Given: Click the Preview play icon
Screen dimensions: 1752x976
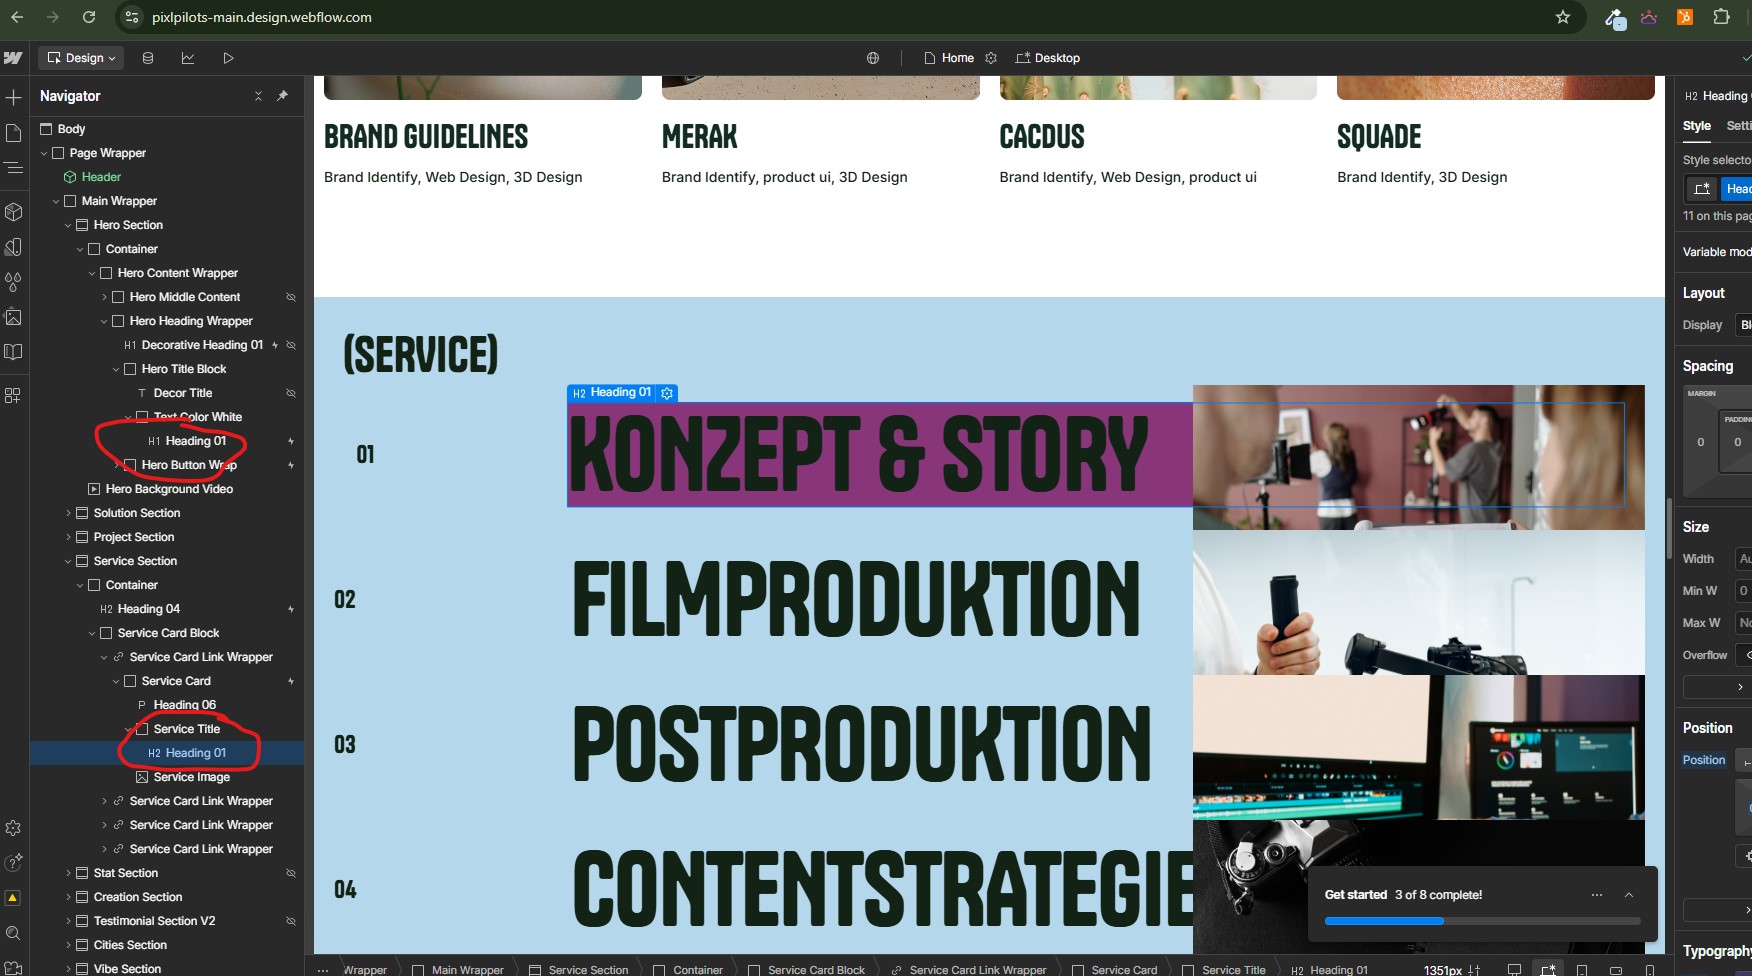Looking at the screenshot, I should pyautogui.click(x=228, y=58).
